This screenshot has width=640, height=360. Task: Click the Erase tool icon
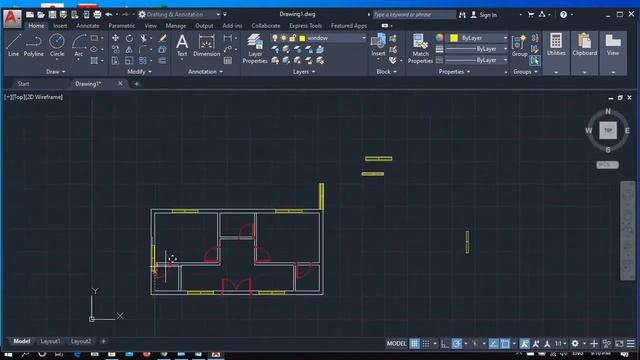162,38
